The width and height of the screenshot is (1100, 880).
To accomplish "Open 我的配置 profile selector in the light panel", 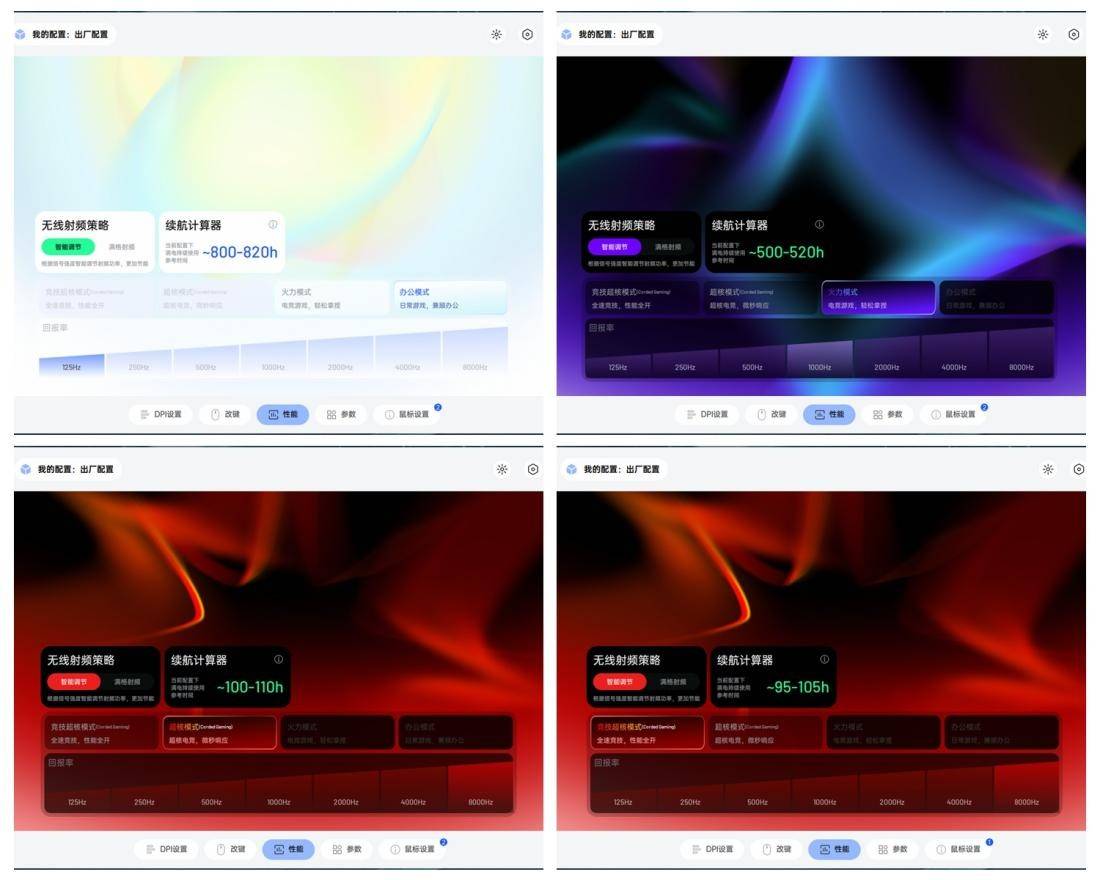I will point(70,34).
